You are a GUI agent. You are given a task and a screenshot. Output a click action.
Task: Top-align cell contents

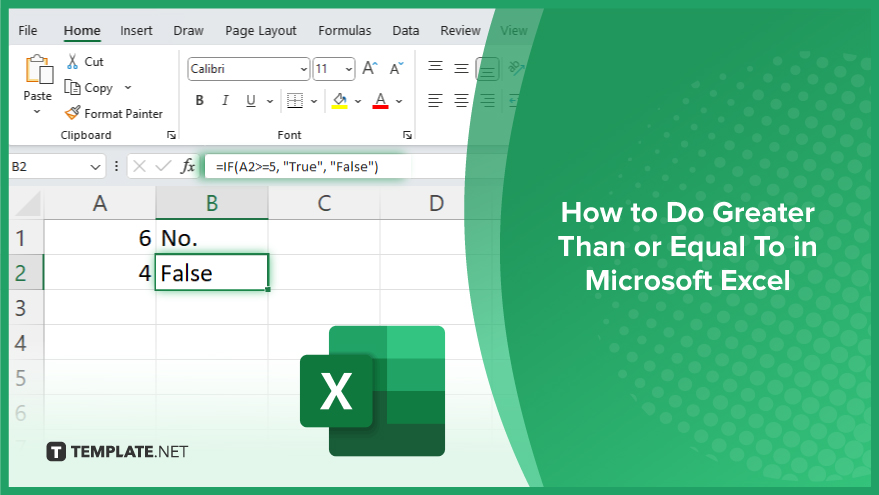coord(436,67)
